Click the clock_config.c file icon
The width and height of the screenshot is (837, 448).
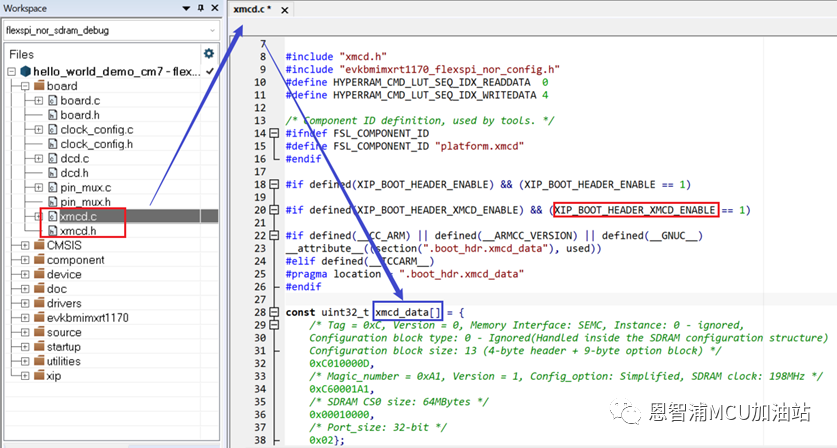pos(52,130)
